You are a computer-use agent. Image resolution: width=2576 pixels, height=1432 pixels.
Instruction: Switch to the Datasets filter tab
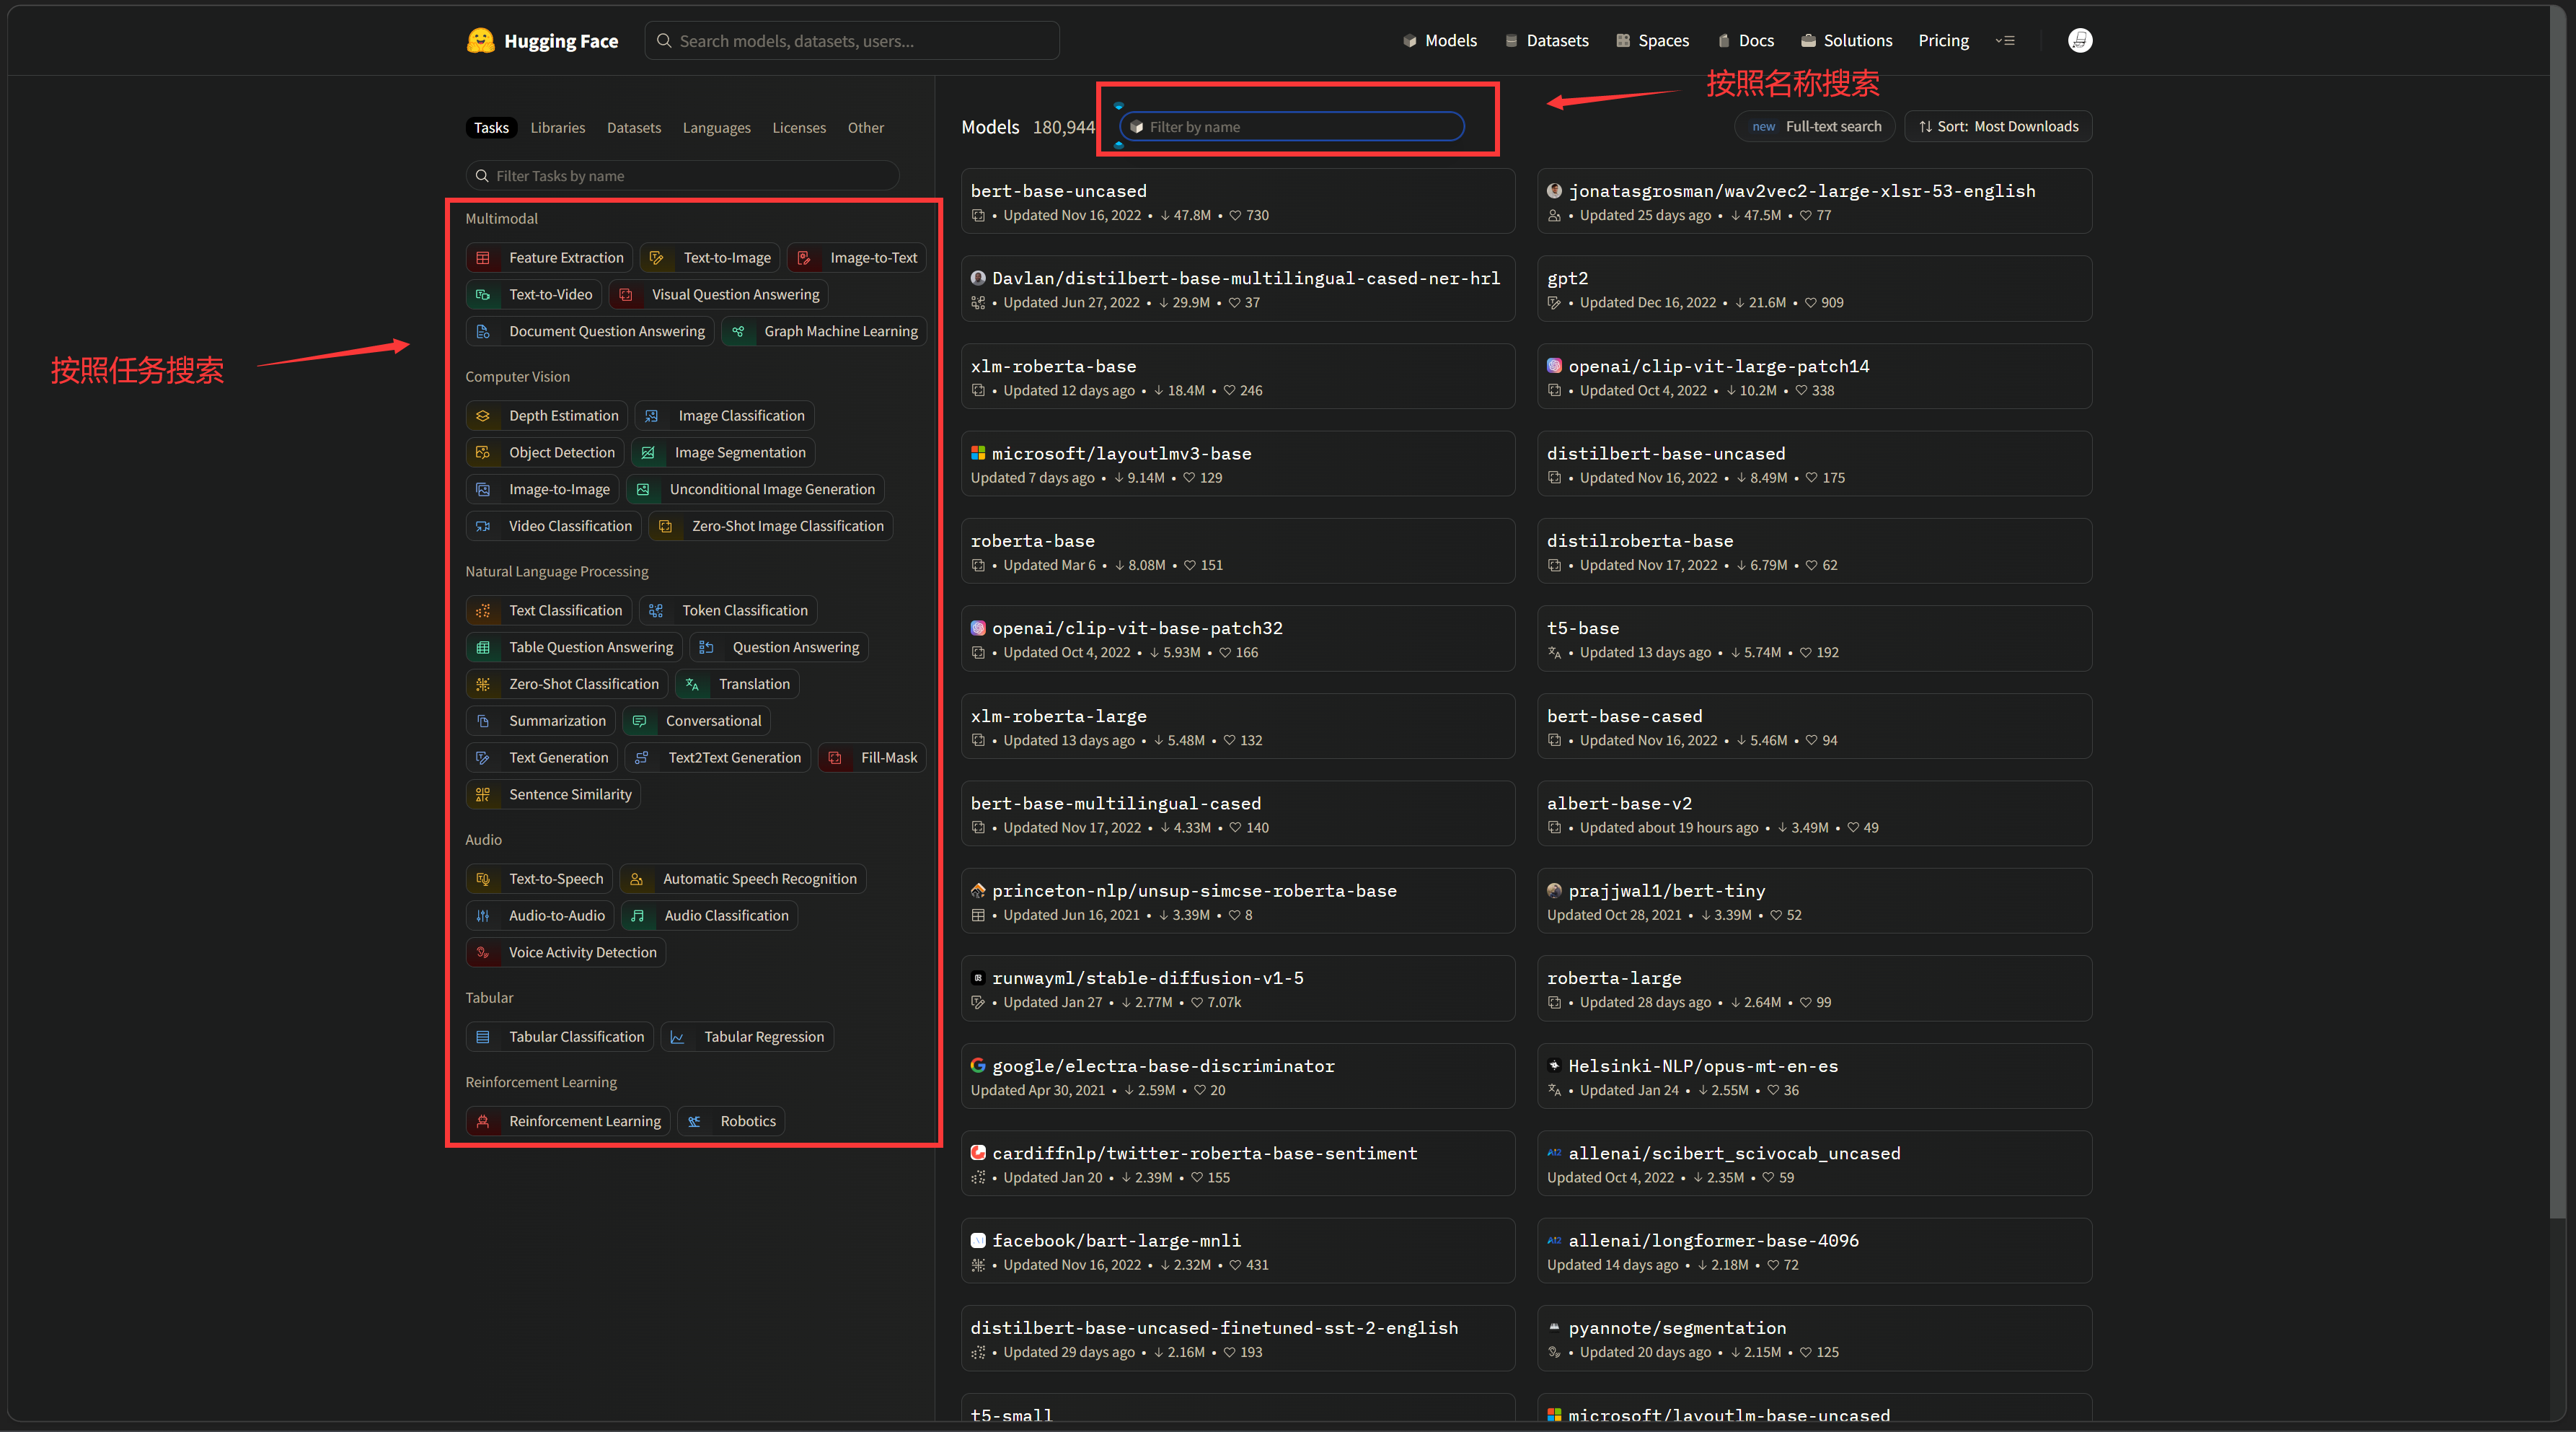pos(634,128)
